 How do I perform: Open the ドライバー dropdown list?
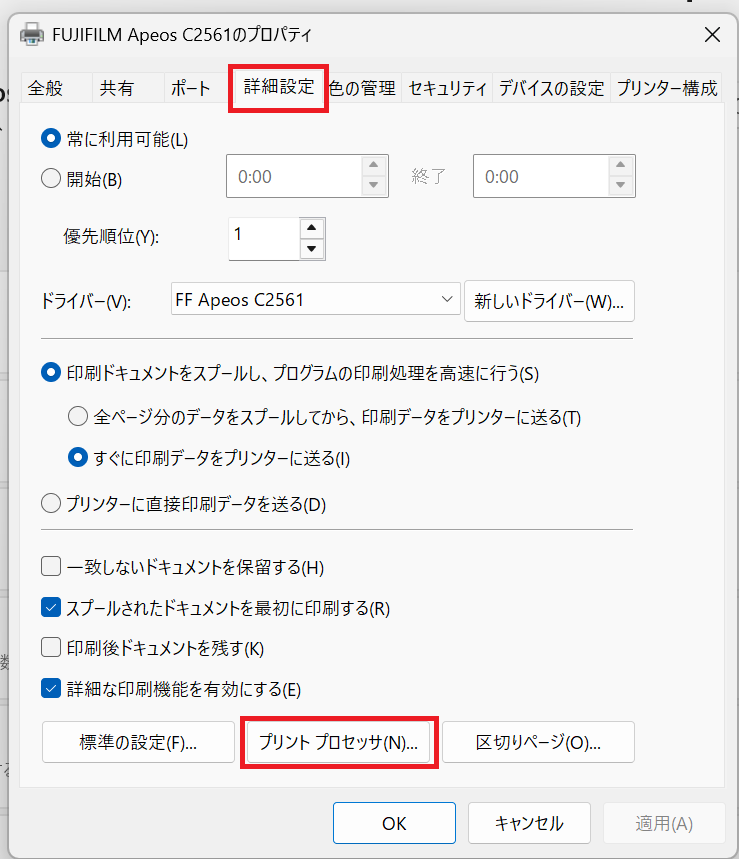point(315,299)
